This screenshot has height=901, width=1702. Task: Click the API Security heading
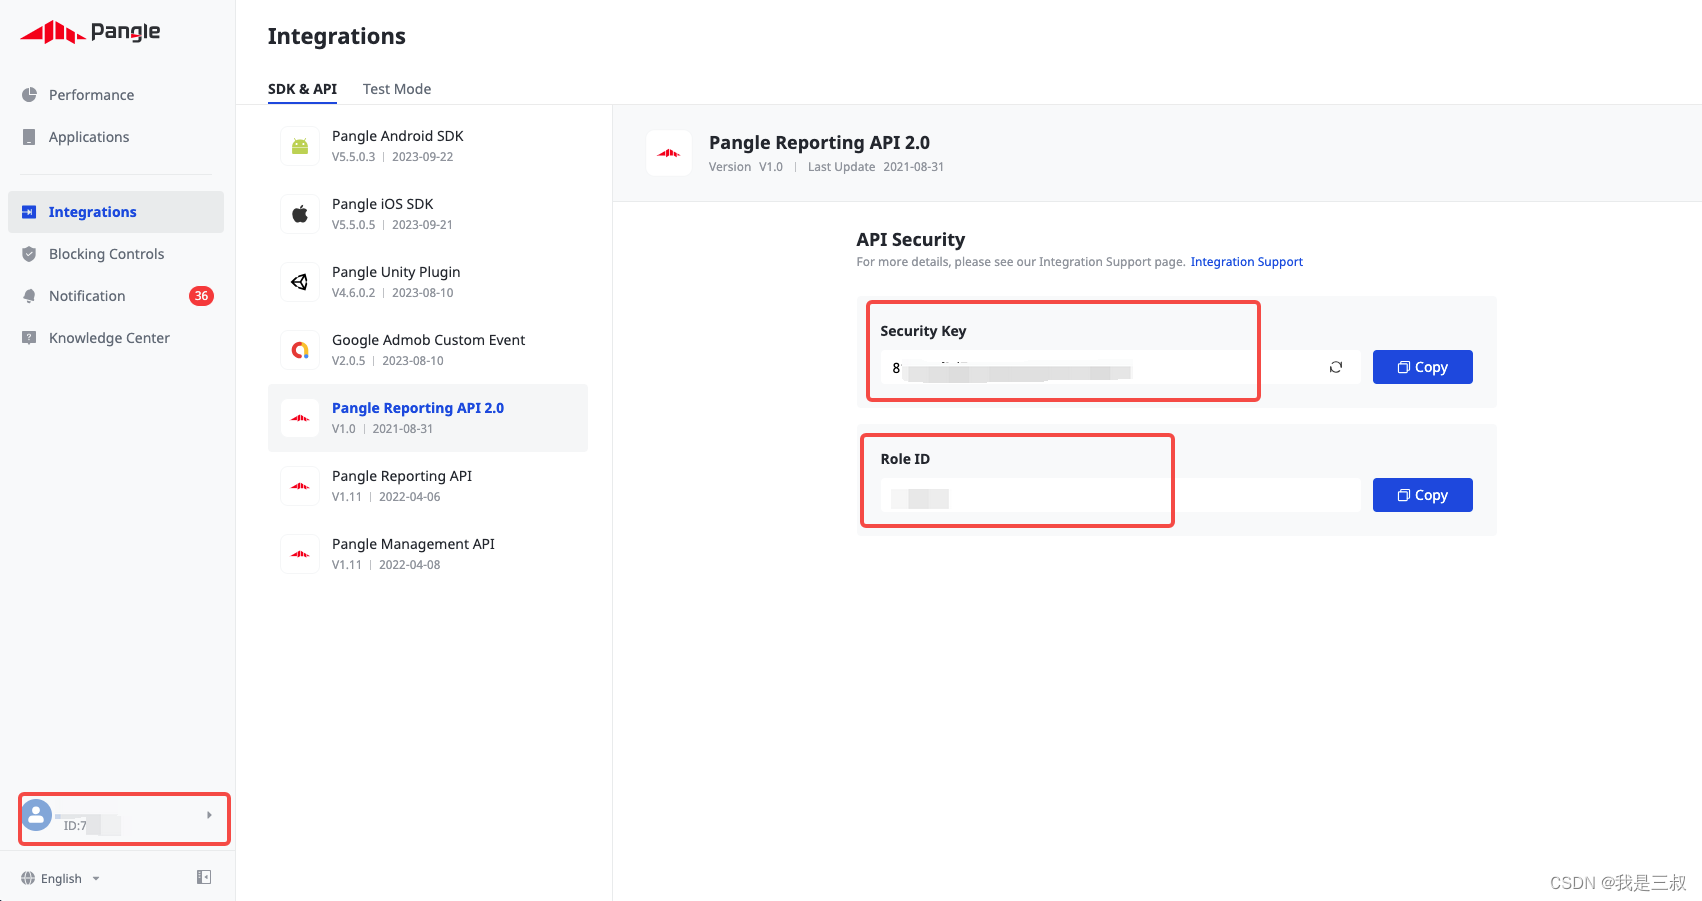click(911, 240)
